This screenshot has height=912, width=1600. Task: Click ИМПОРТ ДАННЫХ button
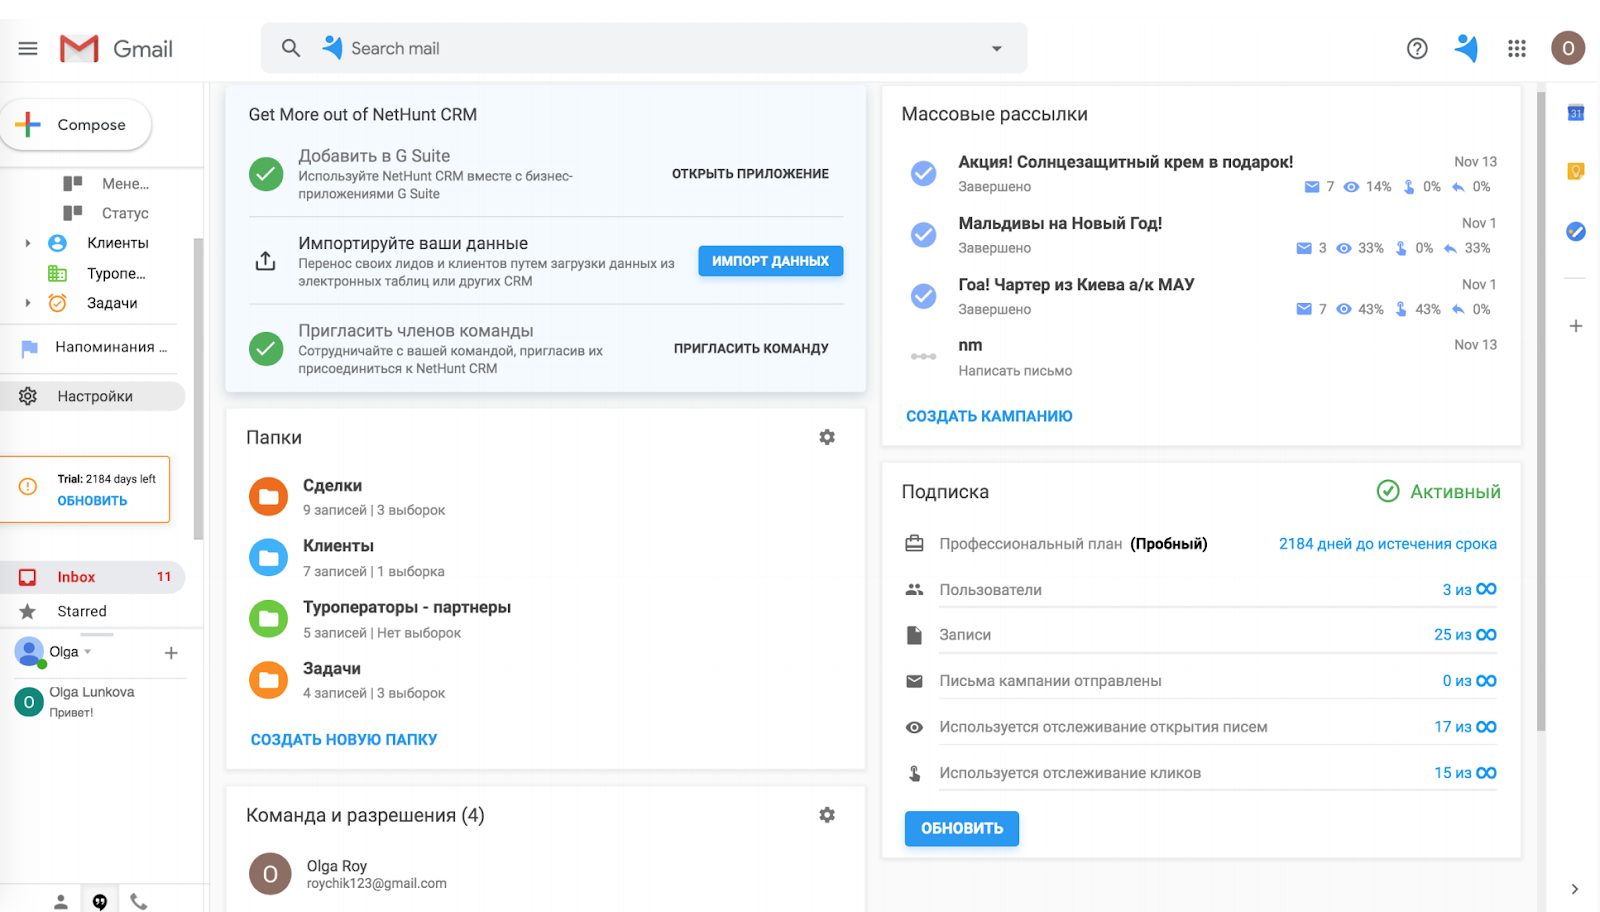771,261
